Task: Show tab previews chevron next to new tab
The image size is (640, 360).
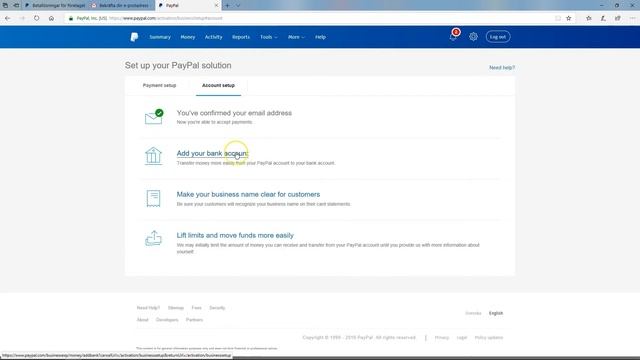Action: pos(238,5)
